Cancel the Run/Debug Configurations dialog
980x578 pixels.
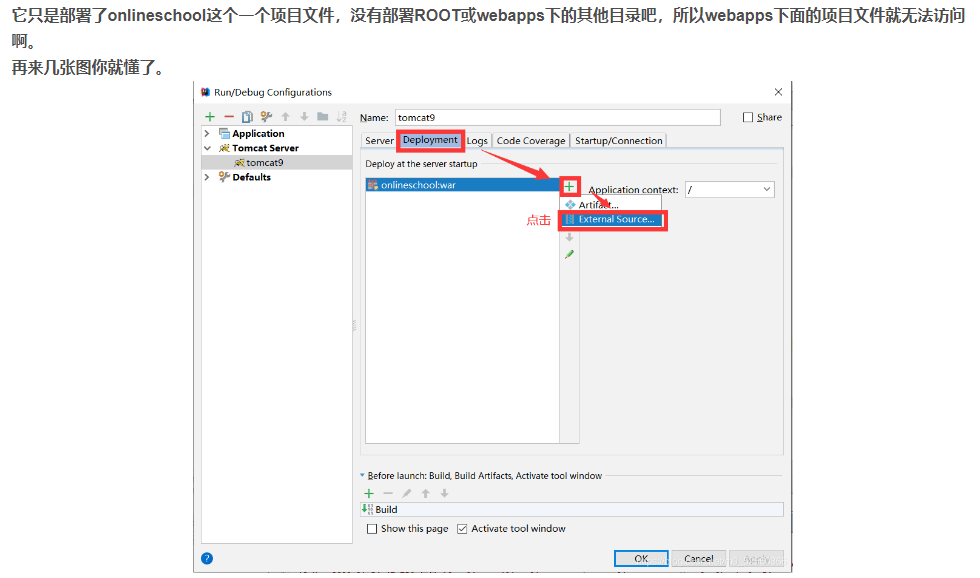pos(698,558)
